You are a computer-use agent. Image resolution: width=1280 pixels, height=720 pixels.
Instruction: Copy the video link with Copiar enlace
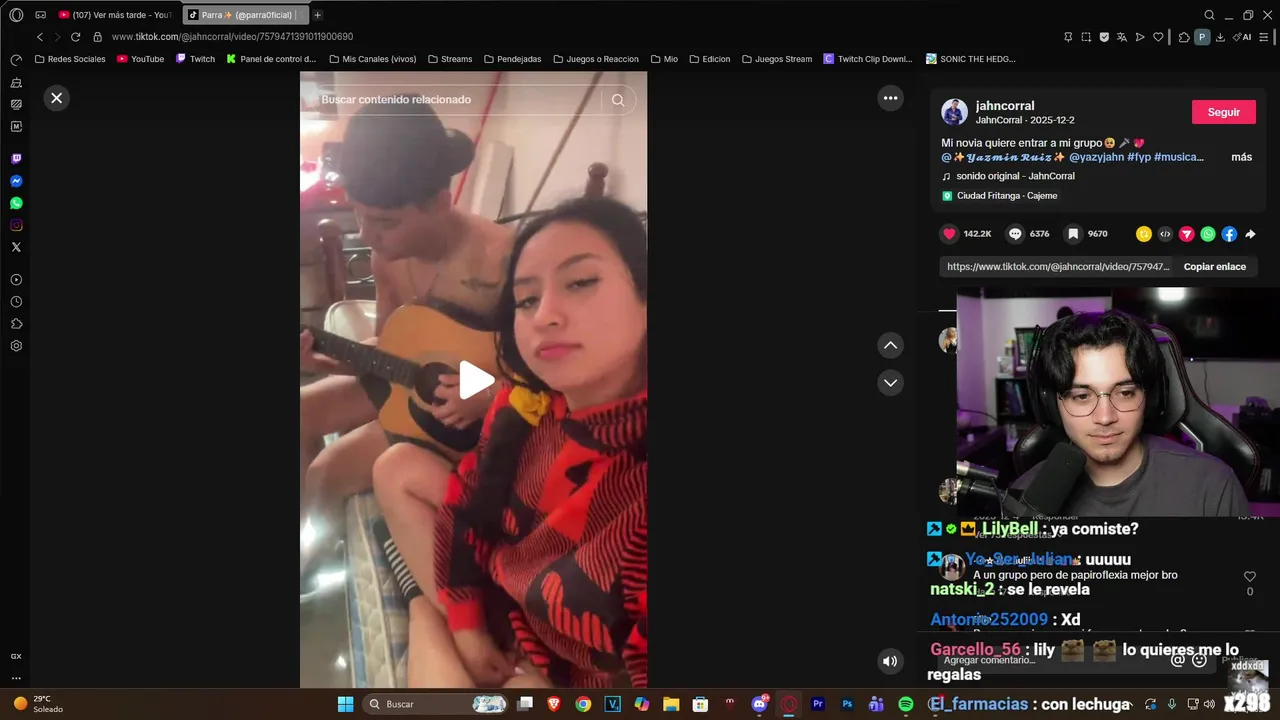1214,267
